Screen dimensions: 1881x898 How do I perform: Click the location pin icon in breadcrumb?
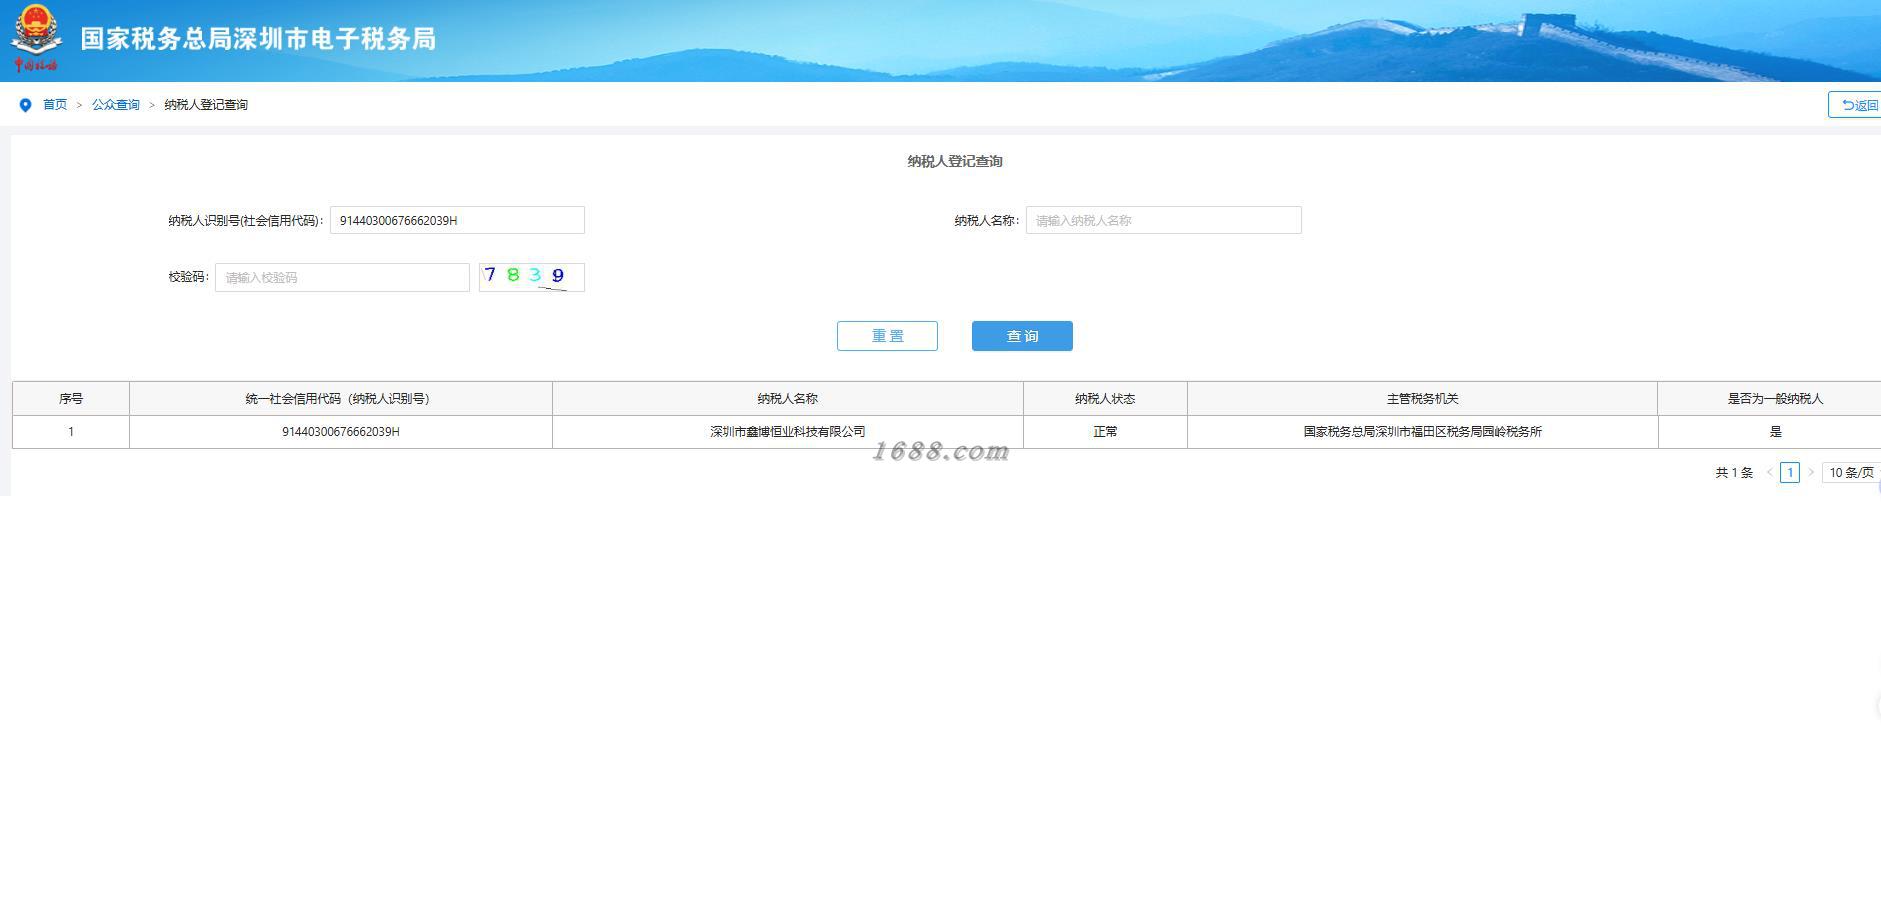25,105
